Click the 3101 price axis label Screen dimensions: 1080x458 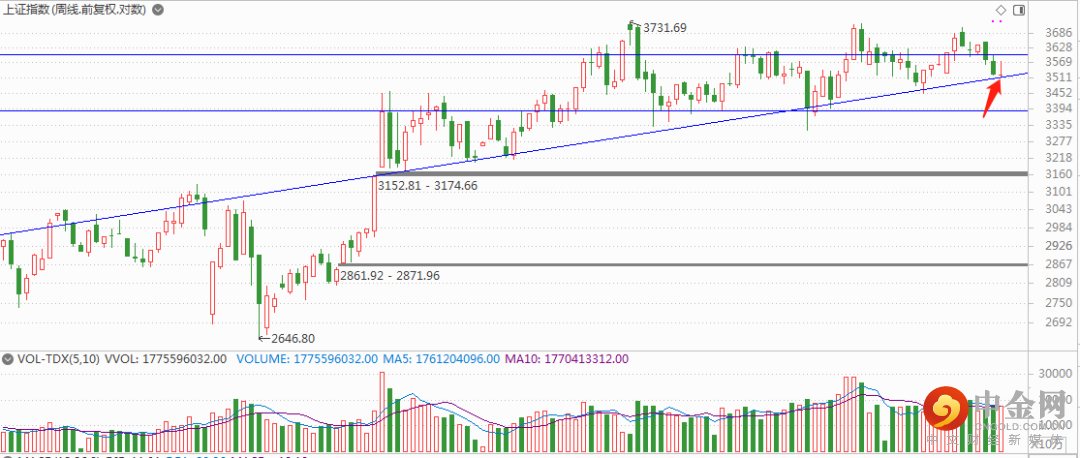1057,191
